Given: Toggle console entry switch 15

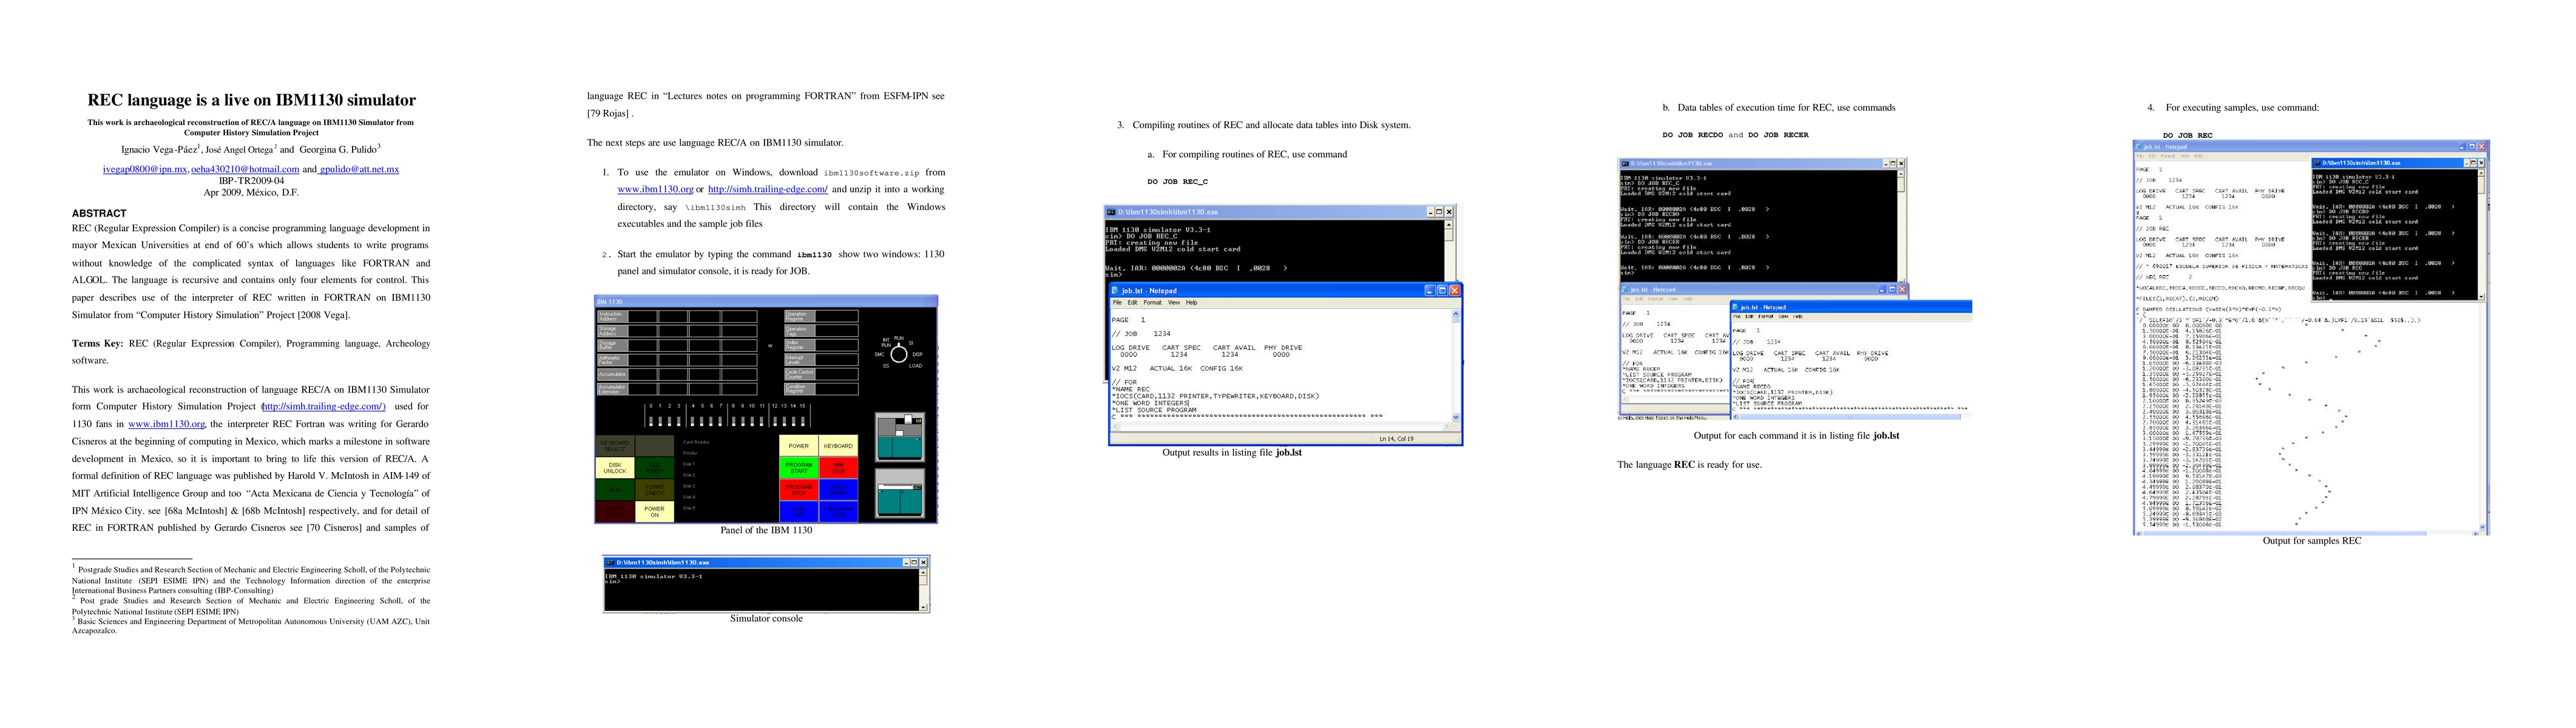Looking at the screenshot, I should pyautogui.click(x=803, y=422).
